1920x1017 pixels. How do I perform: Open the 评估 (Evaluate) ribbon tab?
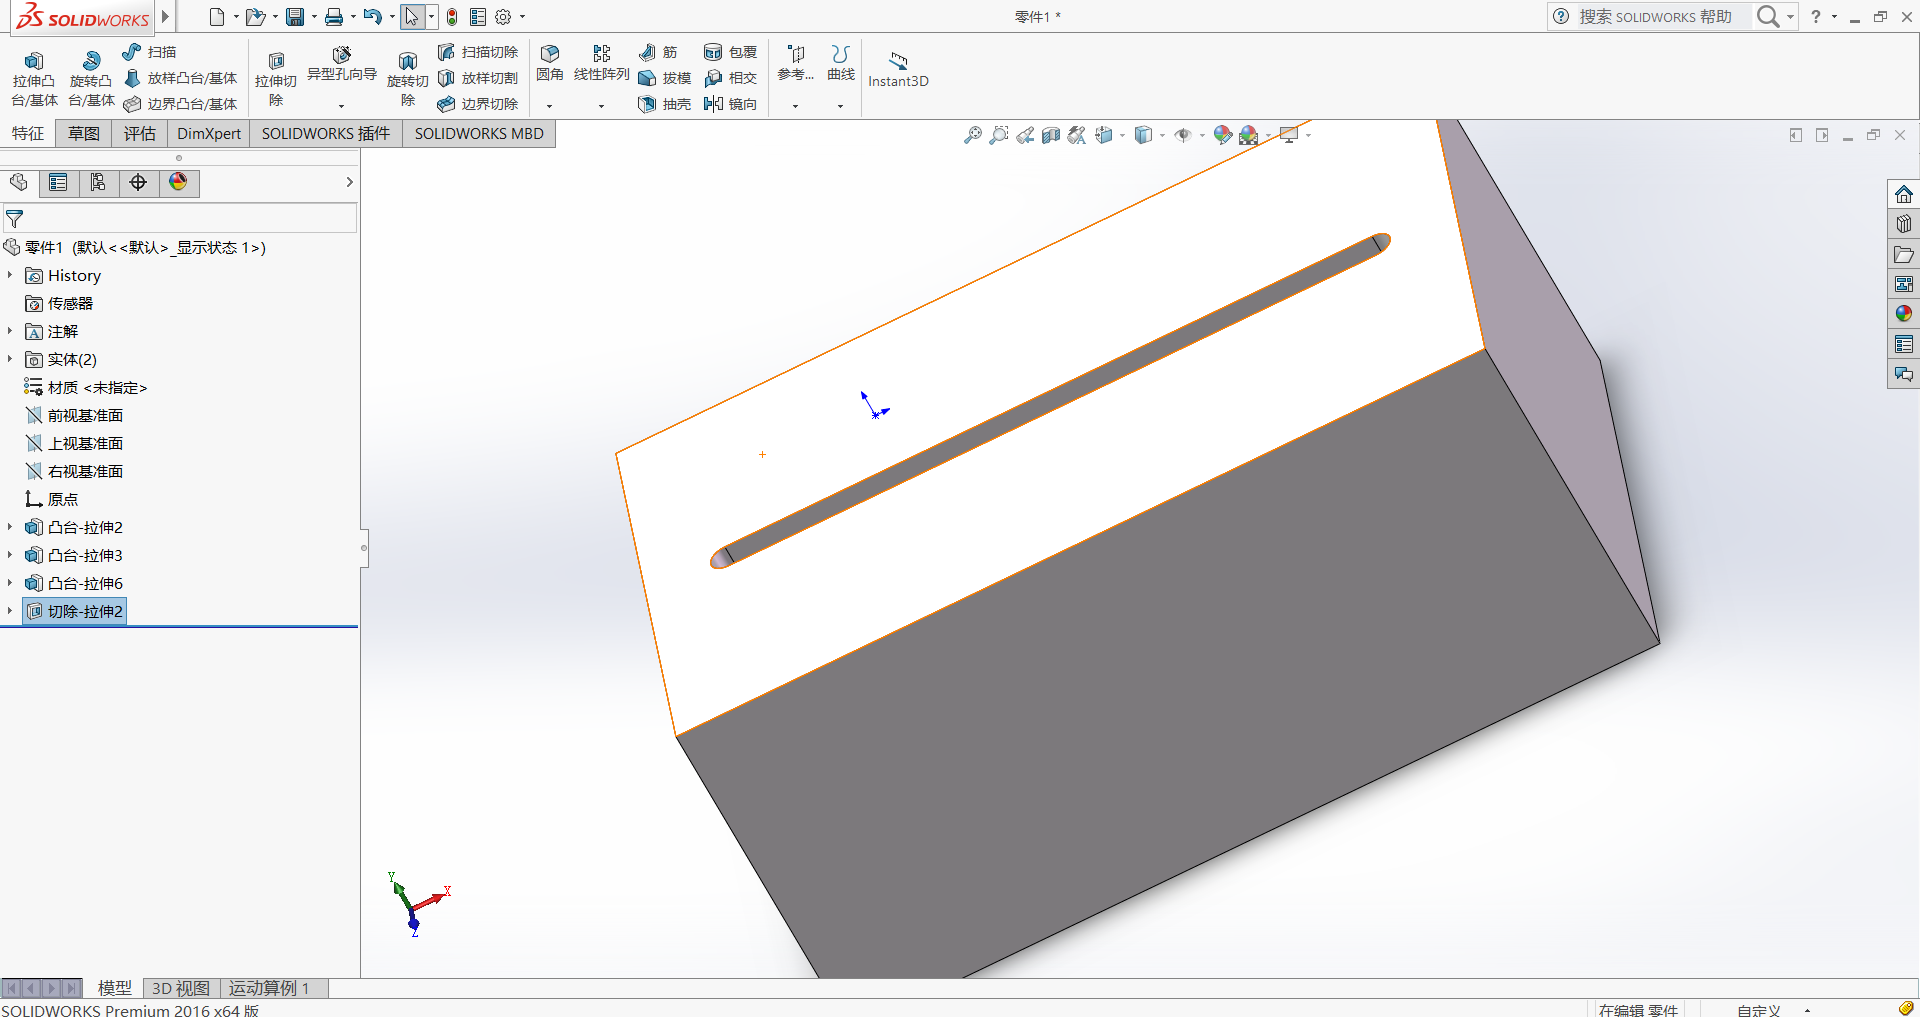(x=140, y=133)
